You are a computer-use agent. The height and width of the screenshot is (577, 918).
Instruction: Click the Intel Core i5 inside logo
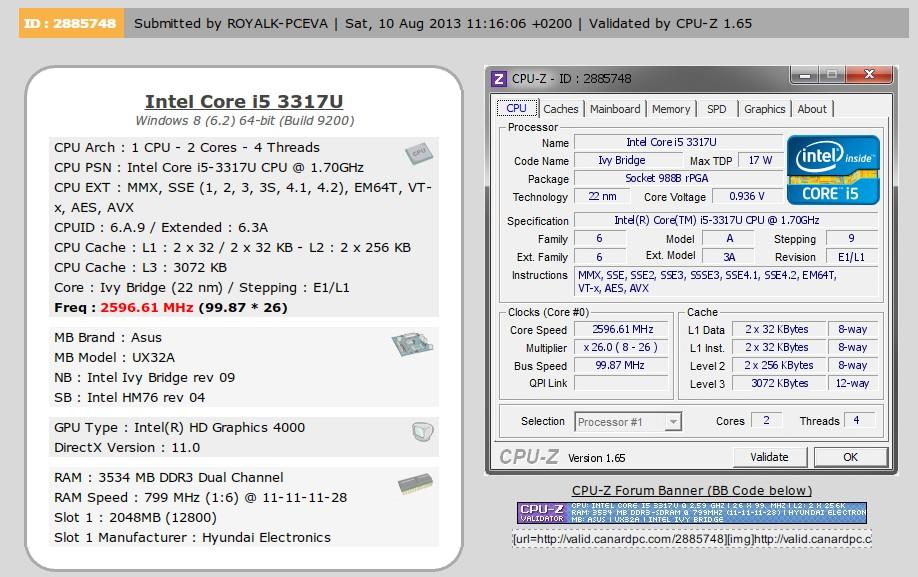[x=833, y=170]
